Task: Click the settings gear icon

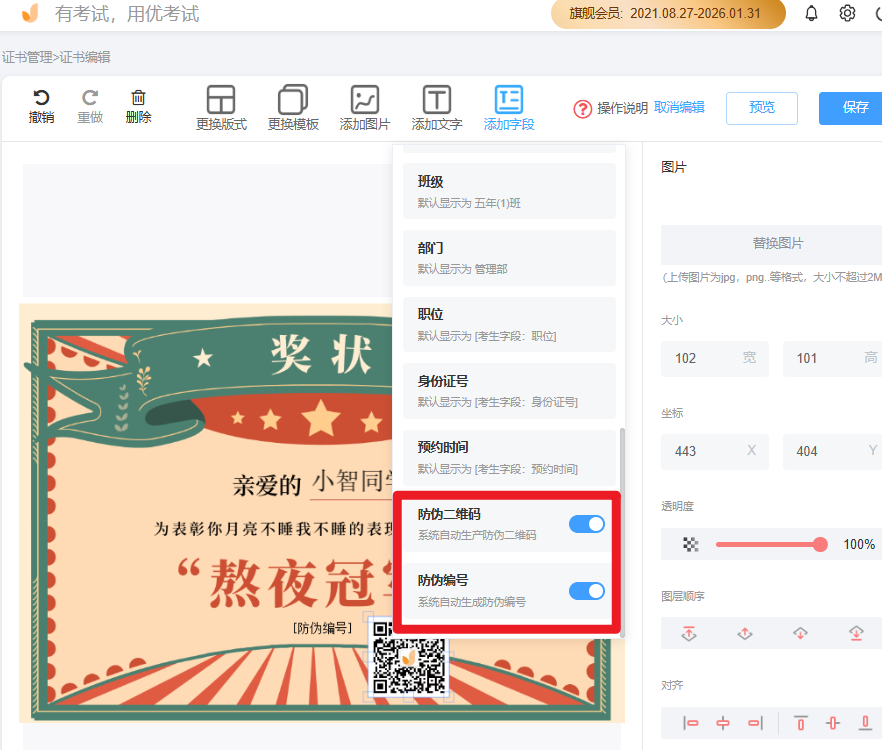Action: point(847,13)
